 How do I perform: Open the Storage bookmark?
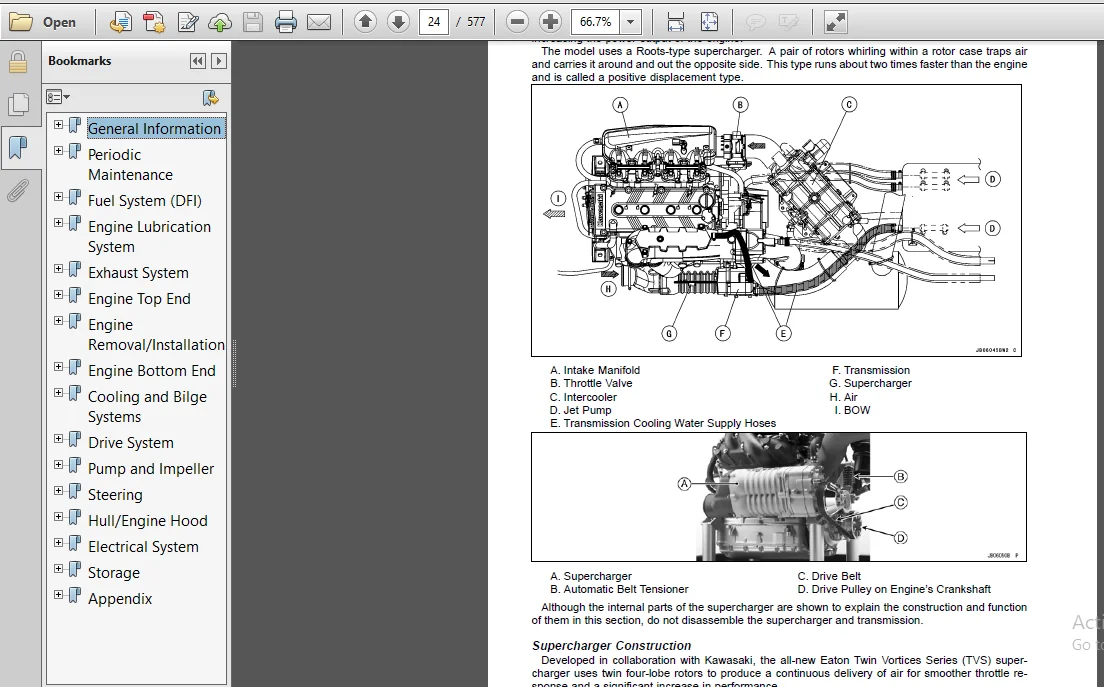coord(113,573)
